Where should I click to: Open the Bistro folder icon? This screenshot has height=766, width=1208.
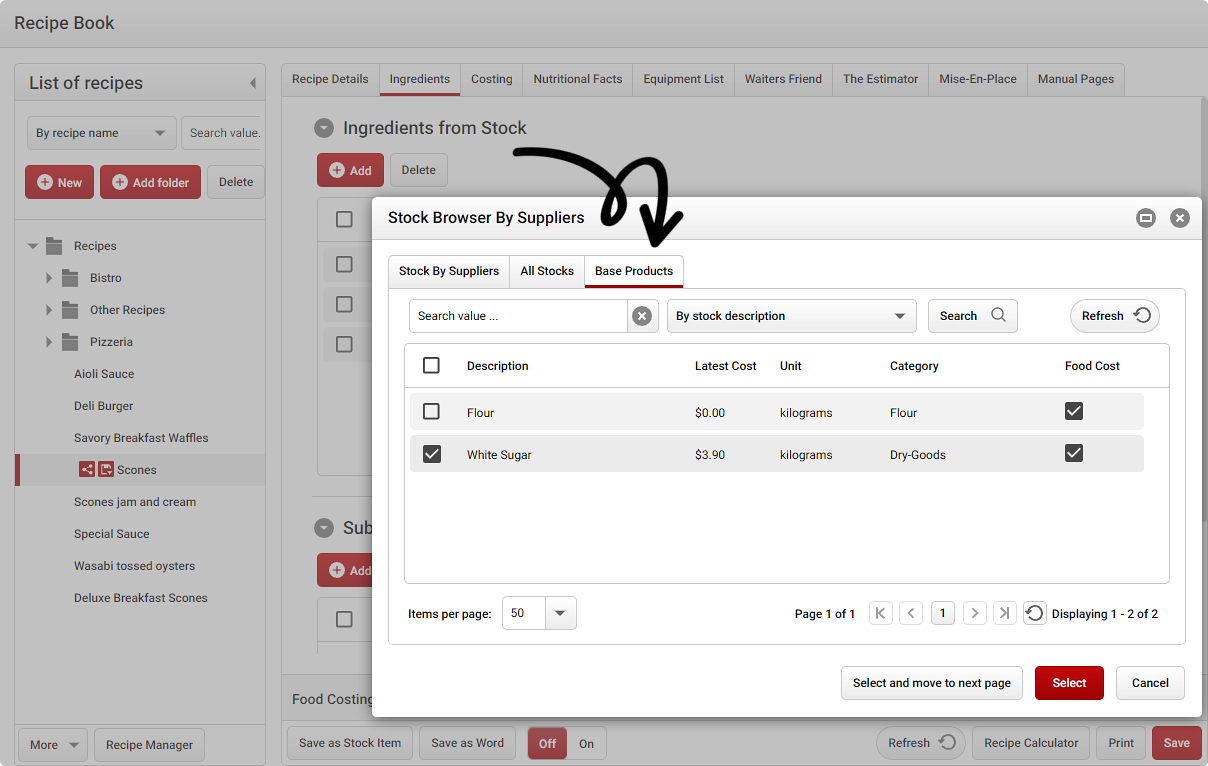click(70, 278)
